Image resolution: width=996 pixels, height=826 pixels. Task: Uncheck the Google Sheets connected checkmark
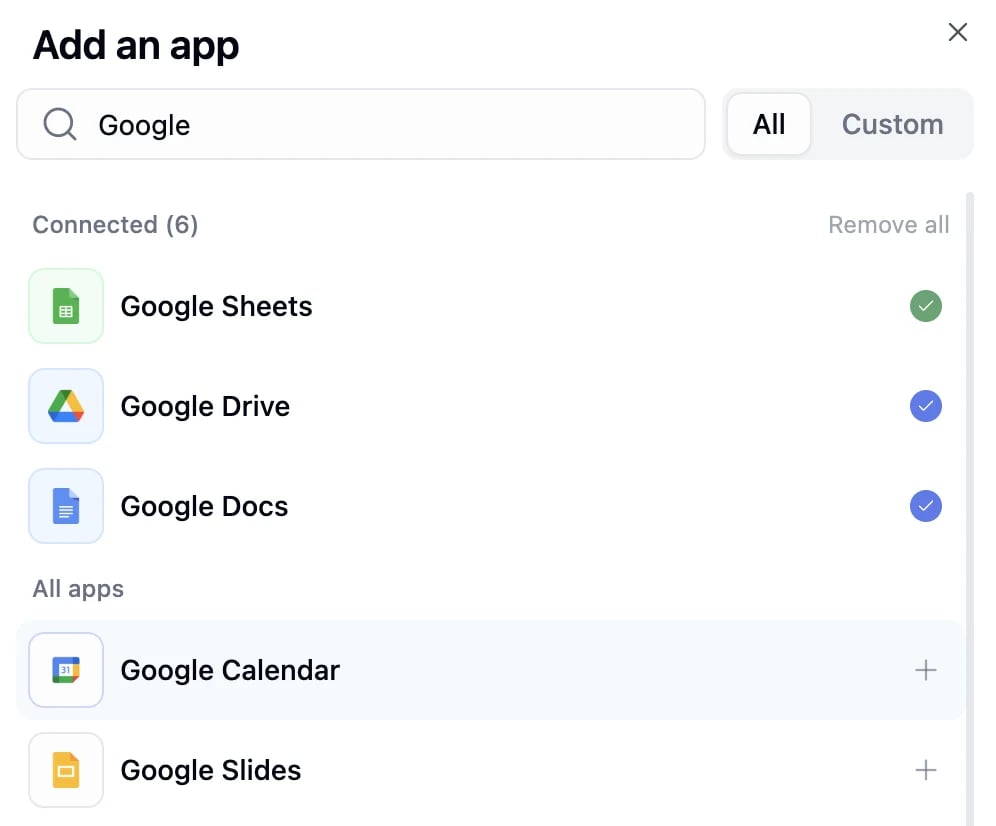925,306
